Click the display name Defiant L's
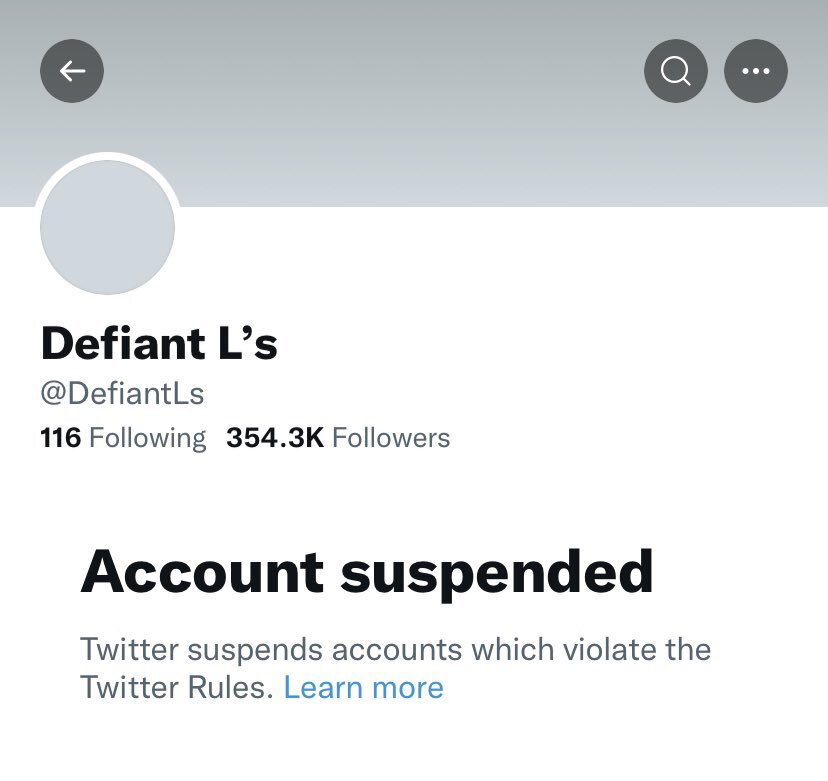This screenshot has width=828, height=781. tap(158, 344)
